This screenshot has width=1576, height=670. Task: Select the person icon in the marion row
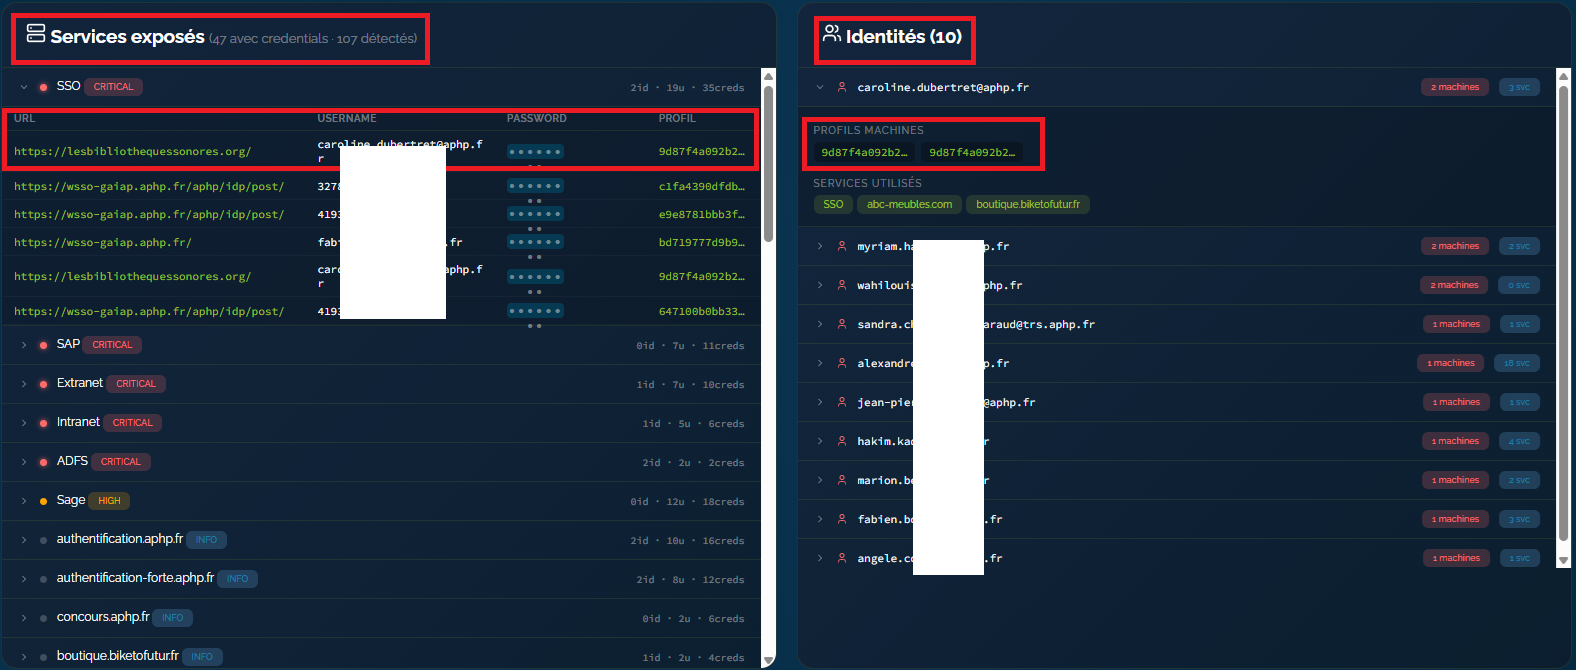(842, 480)
